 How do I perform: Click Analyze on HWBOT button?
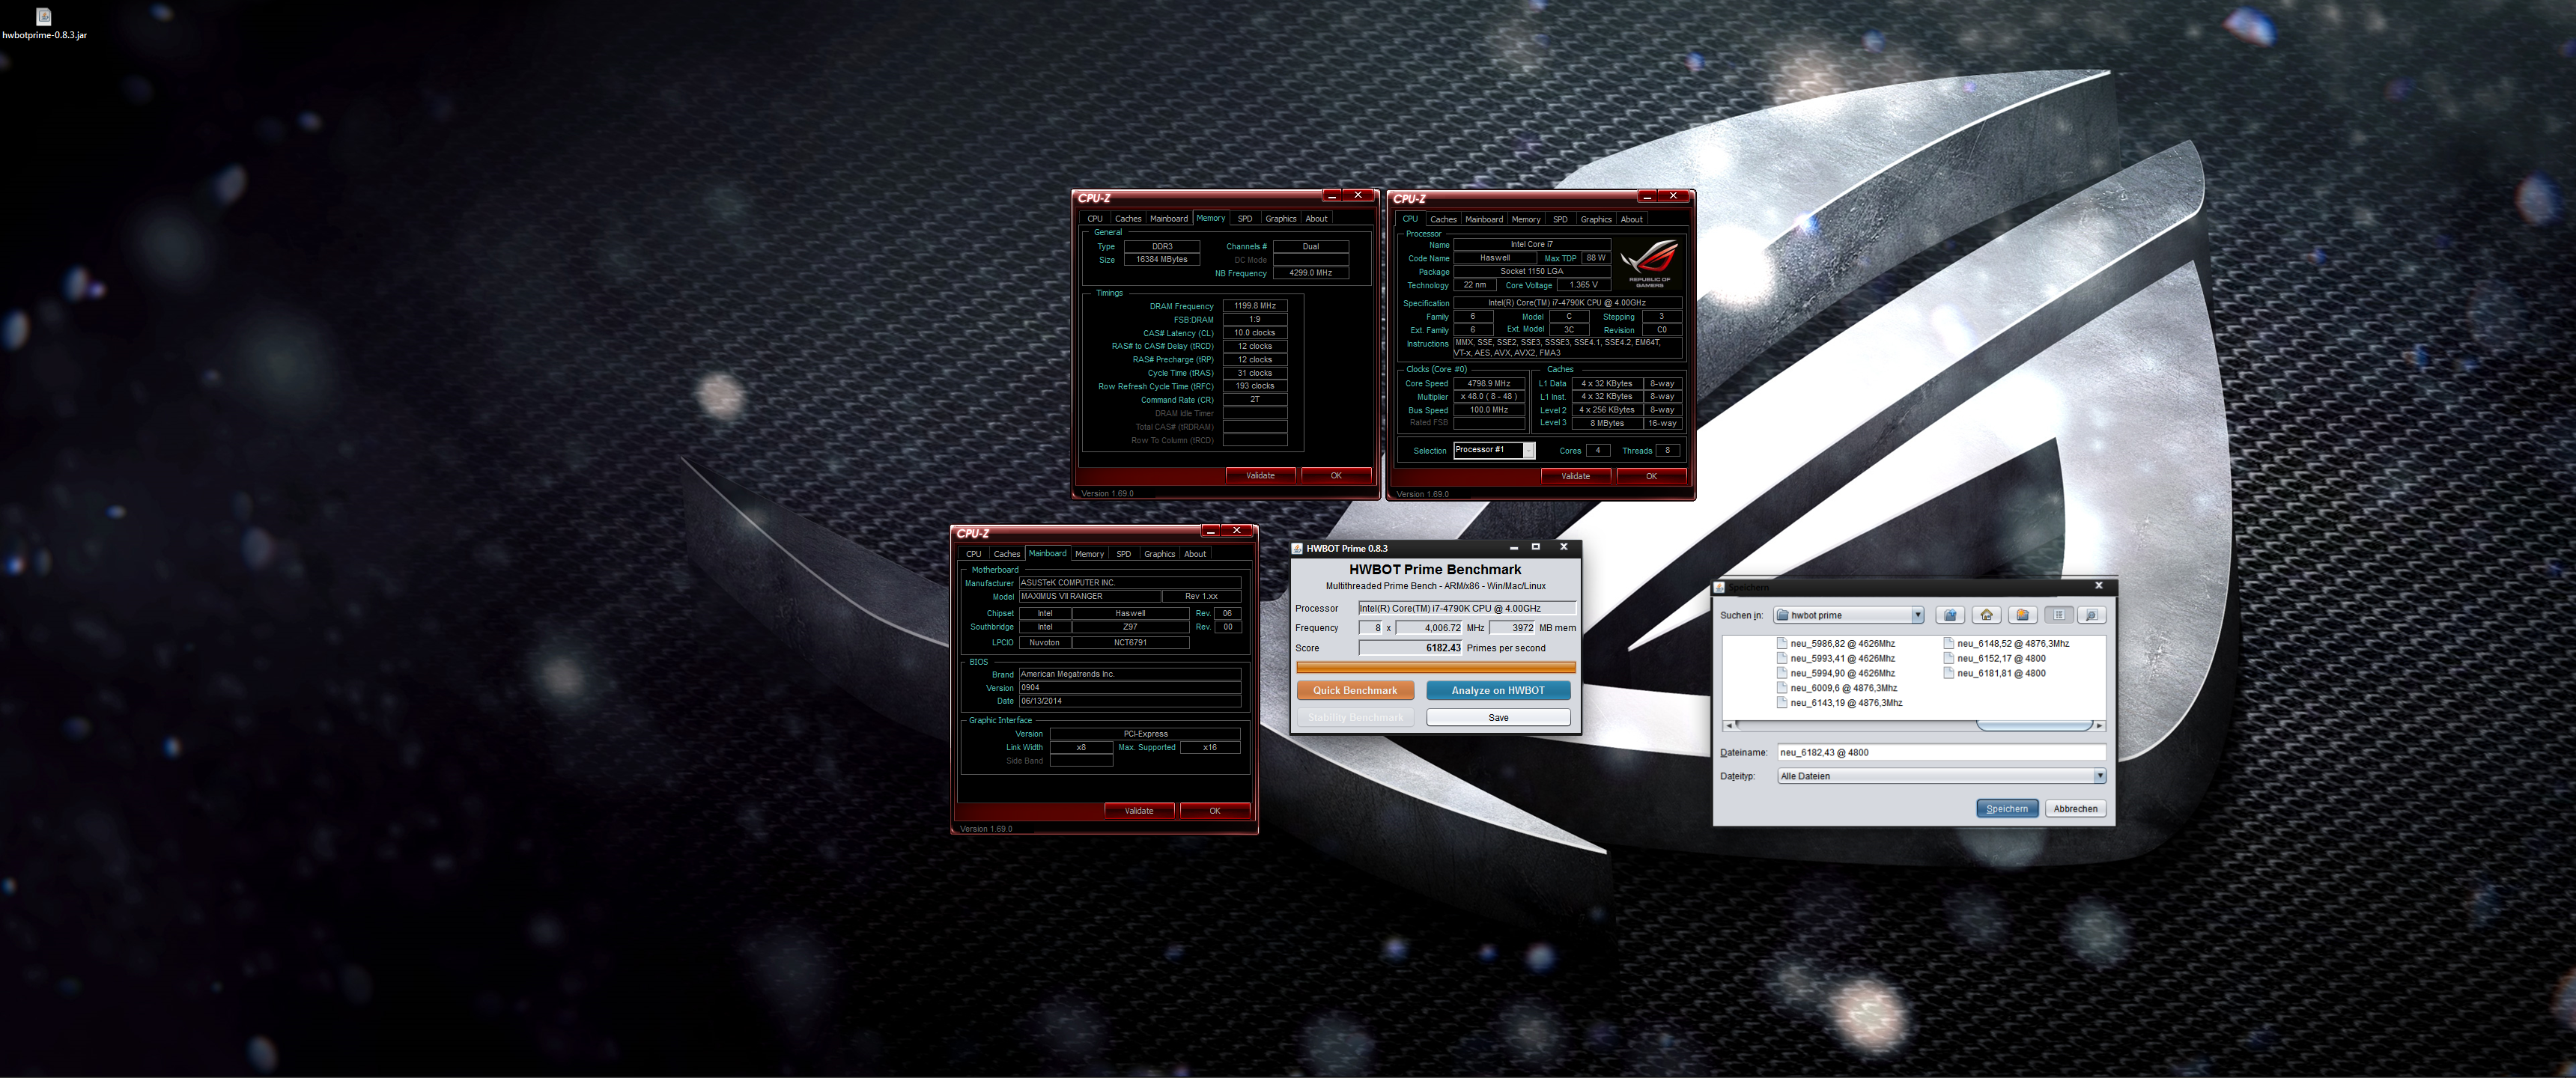(1498, 691)
